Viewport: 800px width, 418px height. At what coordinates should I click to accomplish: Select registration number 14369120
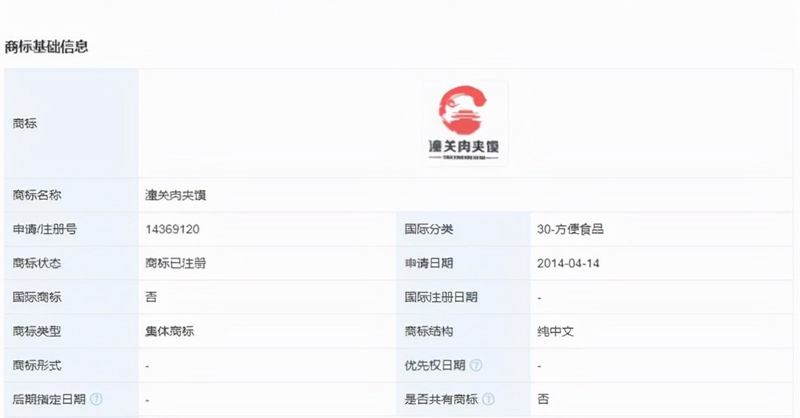[x=172, y=229]
